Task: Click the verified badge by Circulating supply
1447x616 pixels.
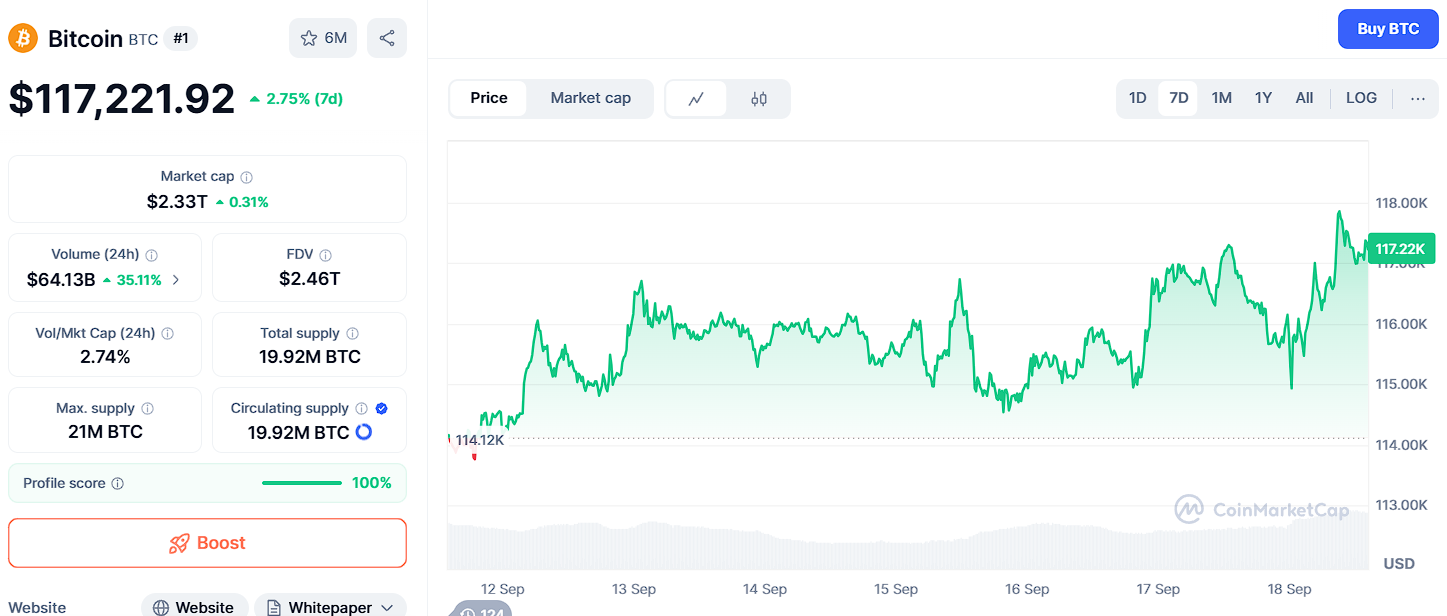Action: pos(382,409)
